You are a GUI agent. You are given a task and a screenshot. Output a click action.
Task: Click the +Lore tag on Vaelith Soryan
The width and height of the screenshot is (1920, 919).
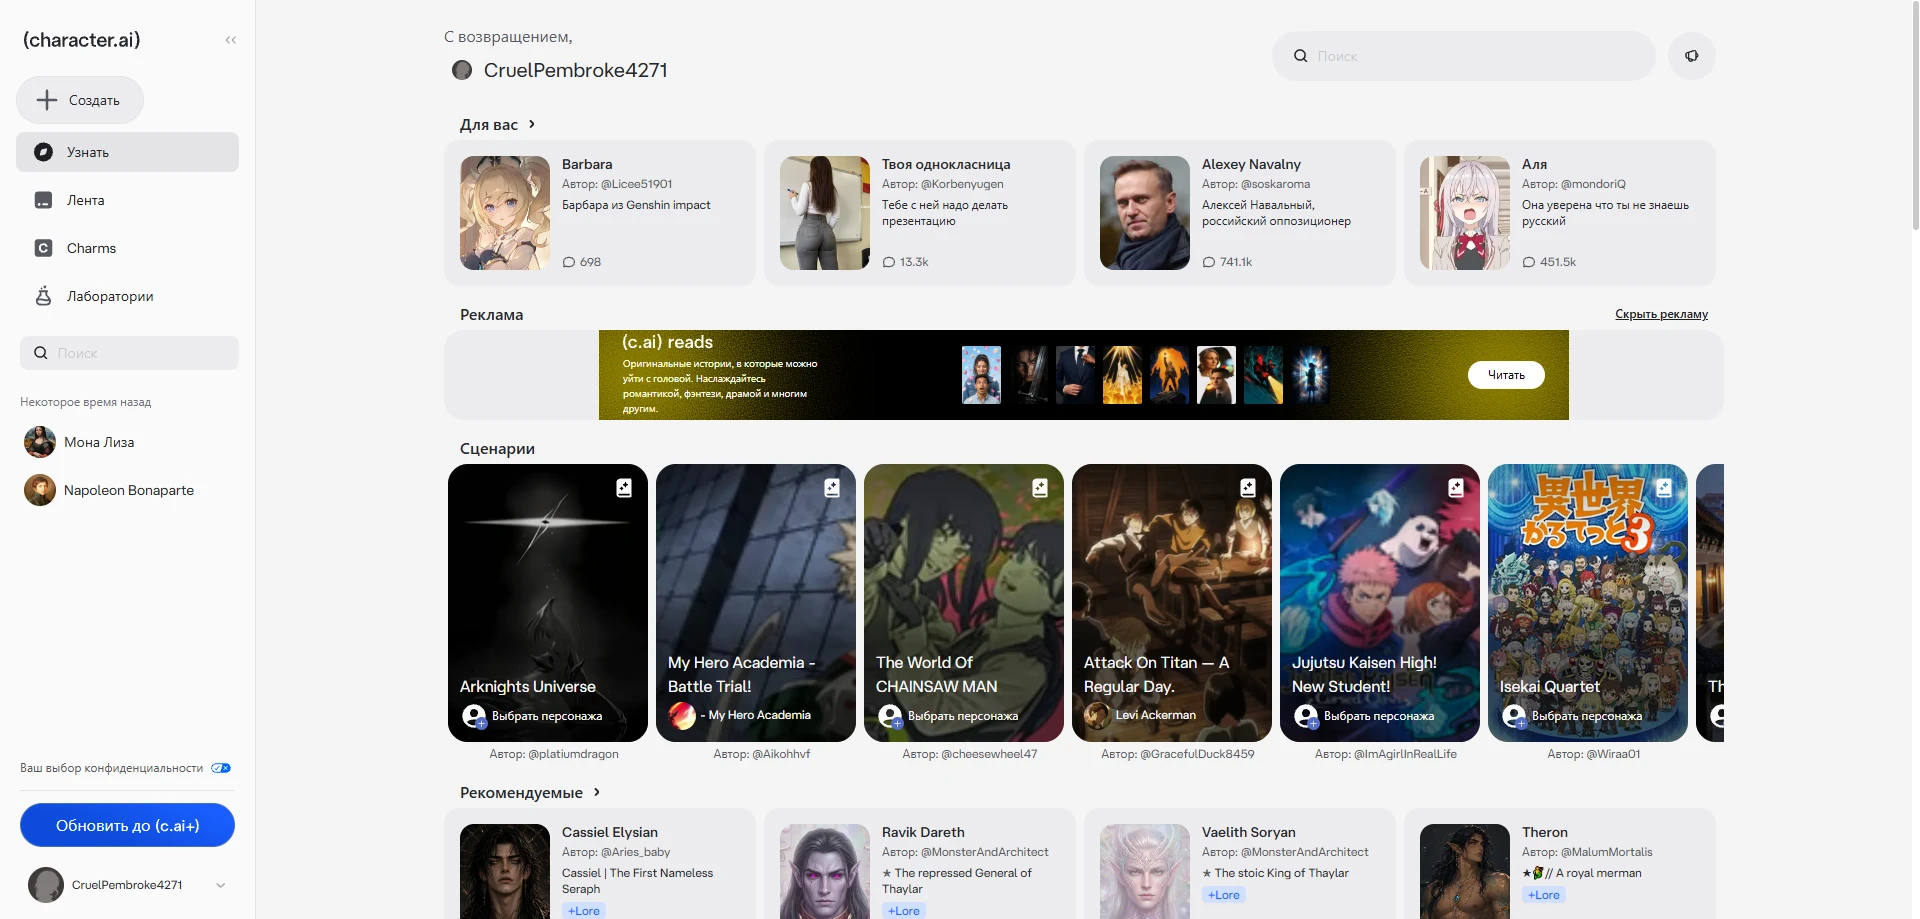1224,895
